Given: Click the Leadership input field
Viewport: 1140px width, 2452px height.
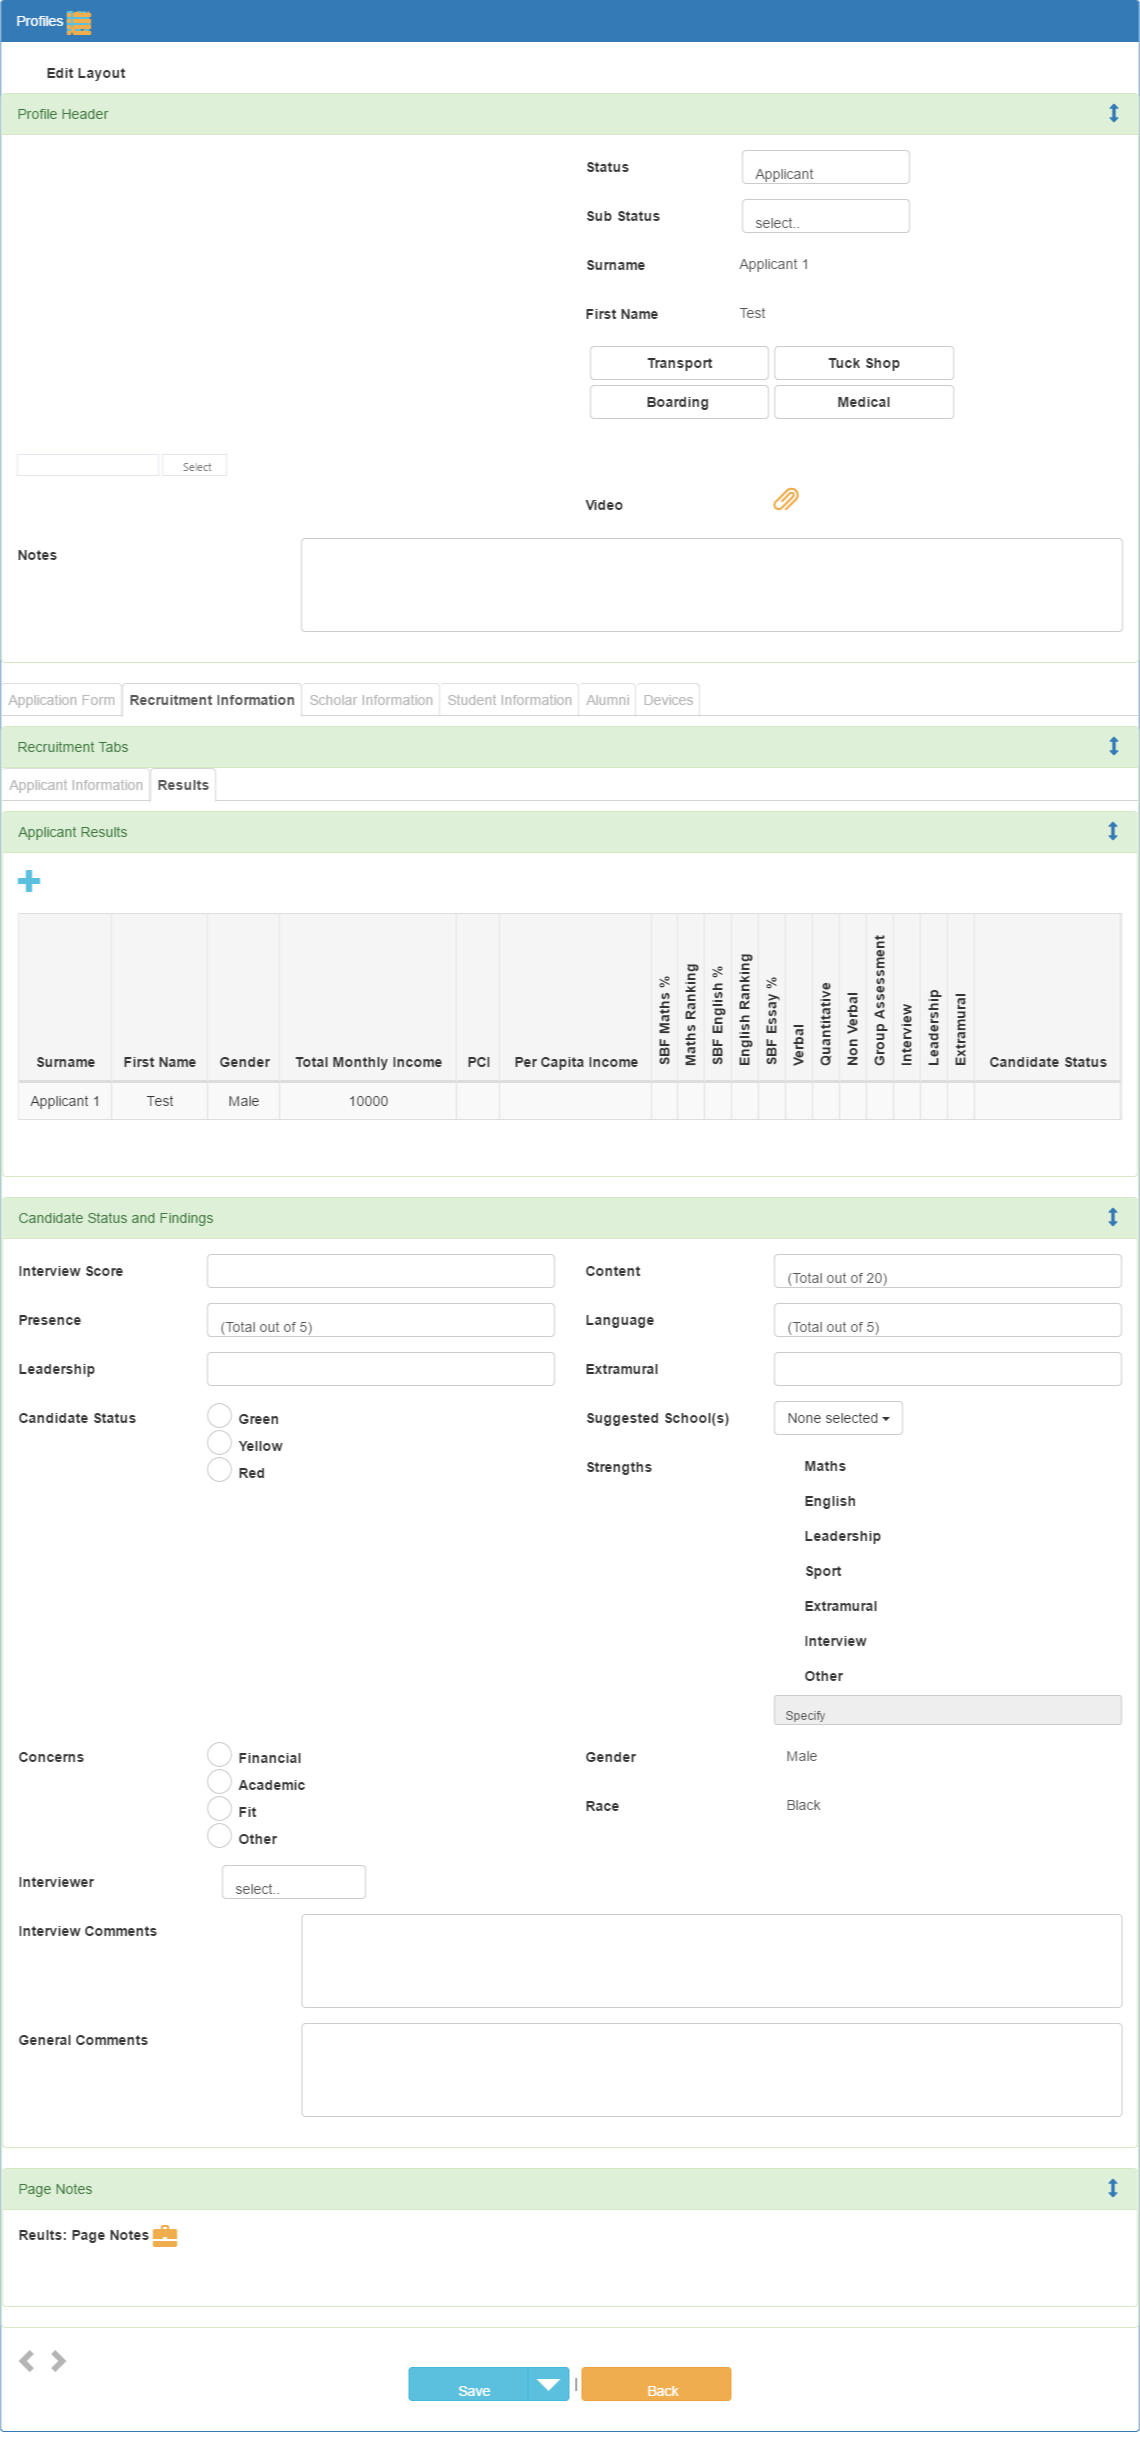Looking at the screenshot, I should (x=381, y=1369).
